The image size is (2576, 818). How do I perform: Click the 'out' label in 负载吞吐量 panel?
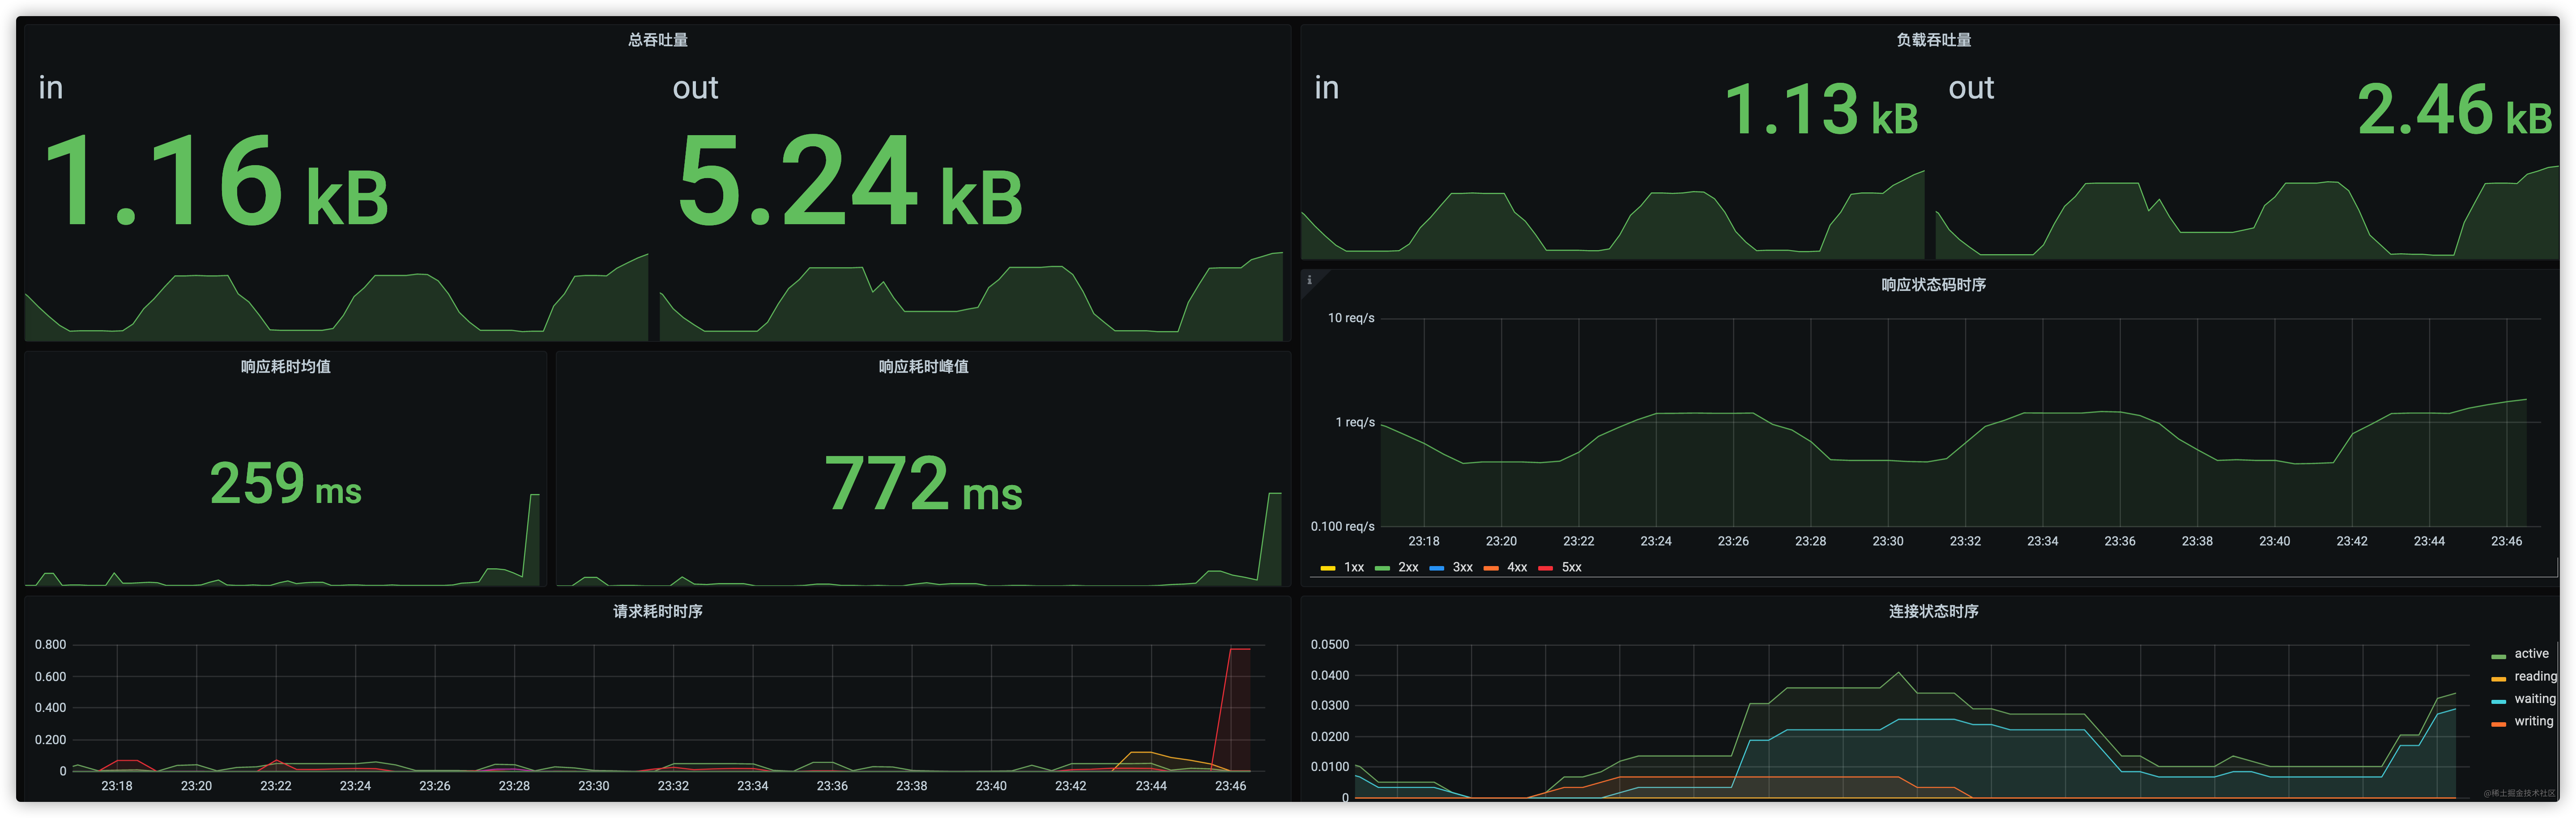[x=1971, y=88]
